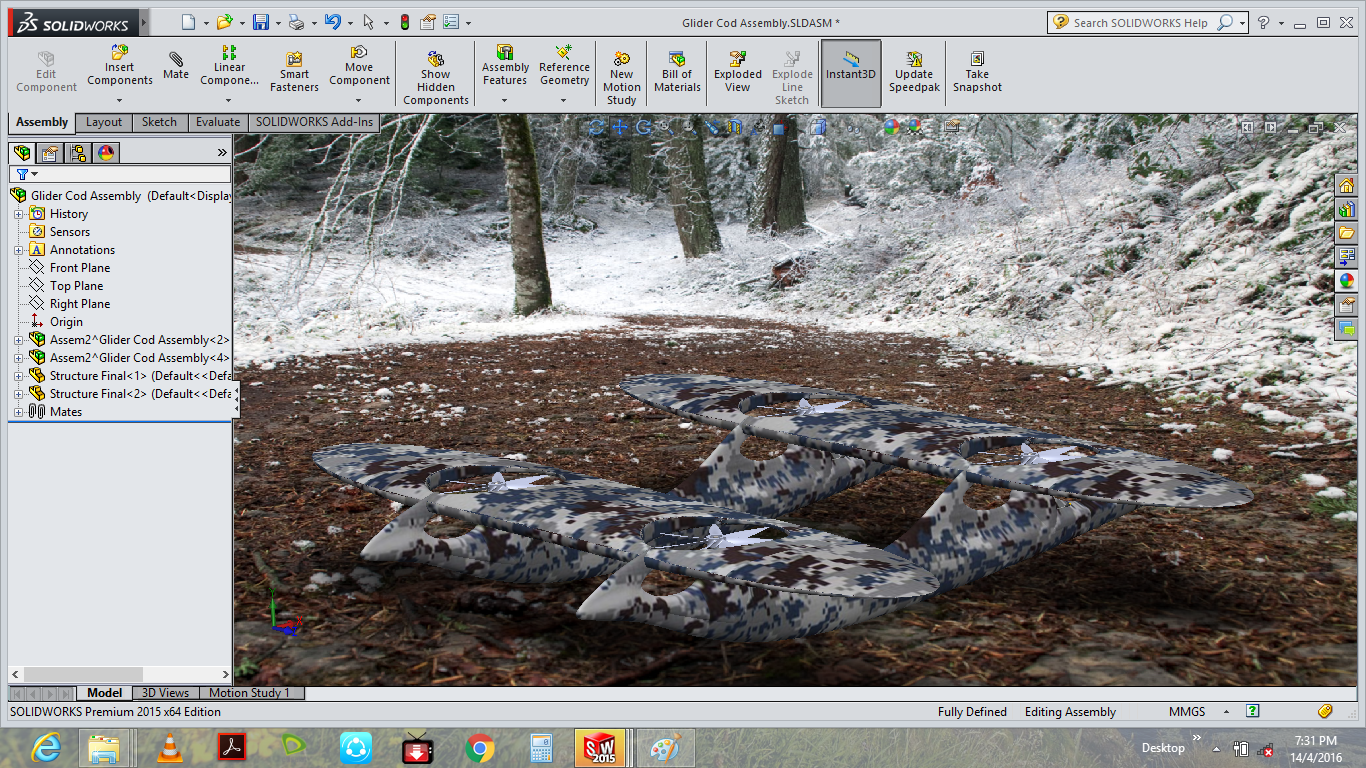Open the ConfigurationManager tab
This screenshot has height=768, width=1366.
(78, 153)
